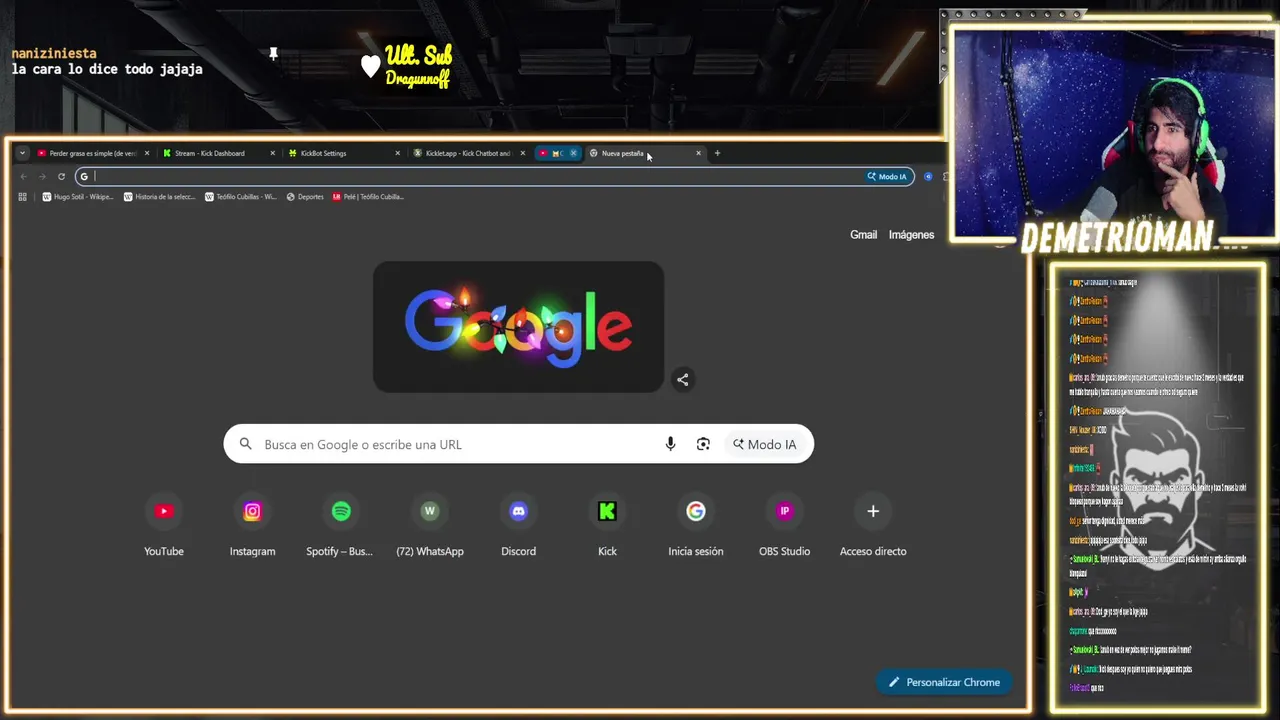
Task: Share the Google doodle
Action: (682, 379)
